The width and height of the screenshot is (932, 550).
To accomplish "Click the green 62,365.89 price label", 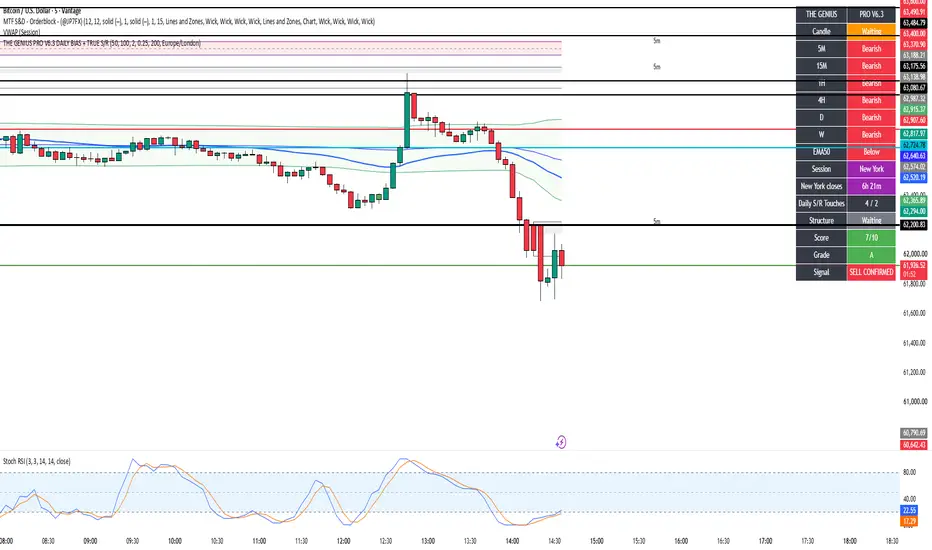I will click(x=914, y=200).
